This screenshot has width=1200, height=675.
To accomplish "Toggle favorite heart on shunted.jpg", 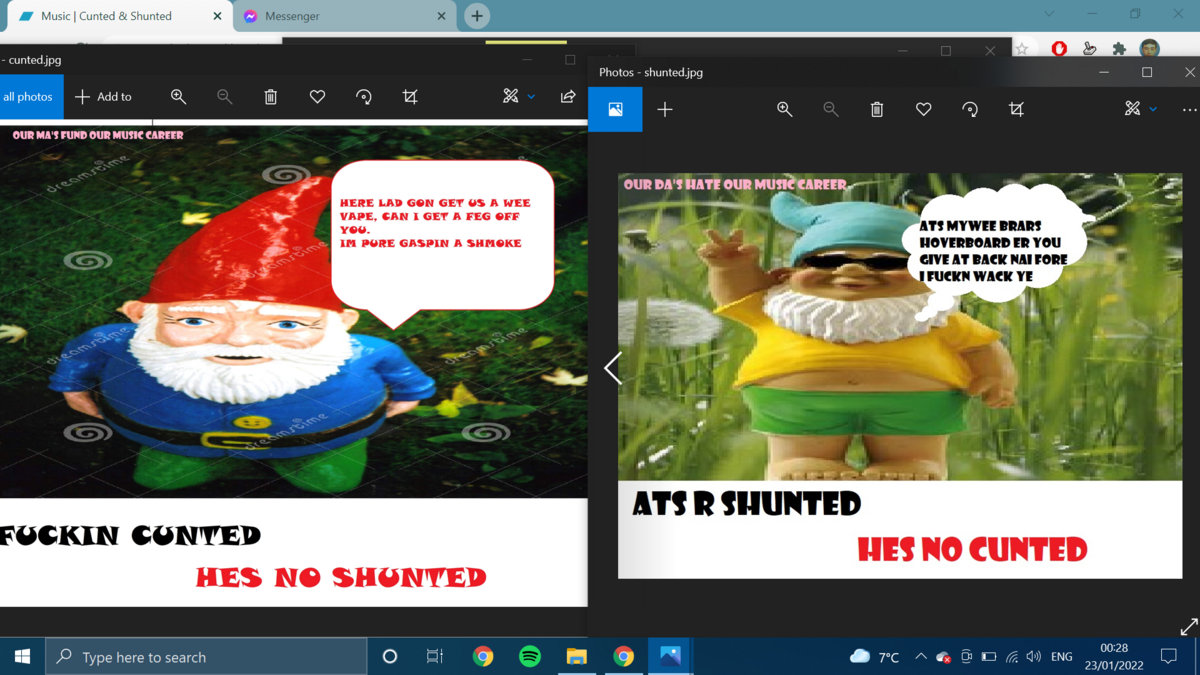I will (923, 109).
